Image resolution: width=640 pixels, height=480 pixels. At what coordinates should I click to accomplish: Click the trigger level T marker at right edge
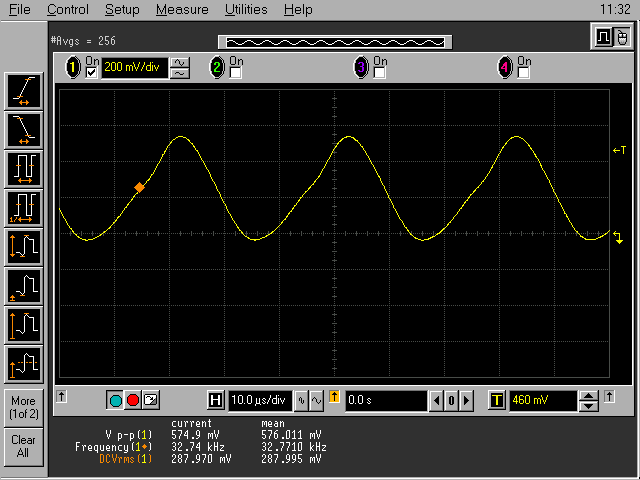click(x=620, y=151)
